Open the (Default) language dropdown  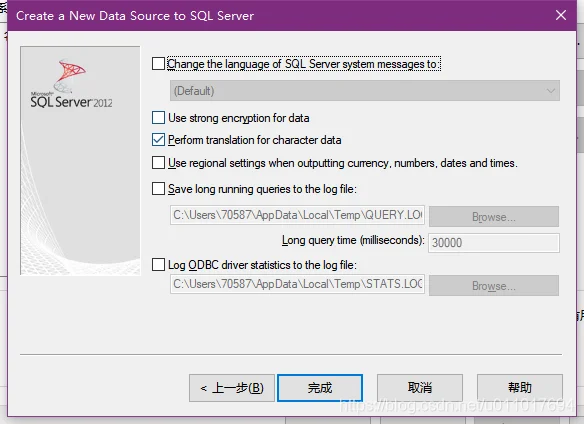(365, 91)
